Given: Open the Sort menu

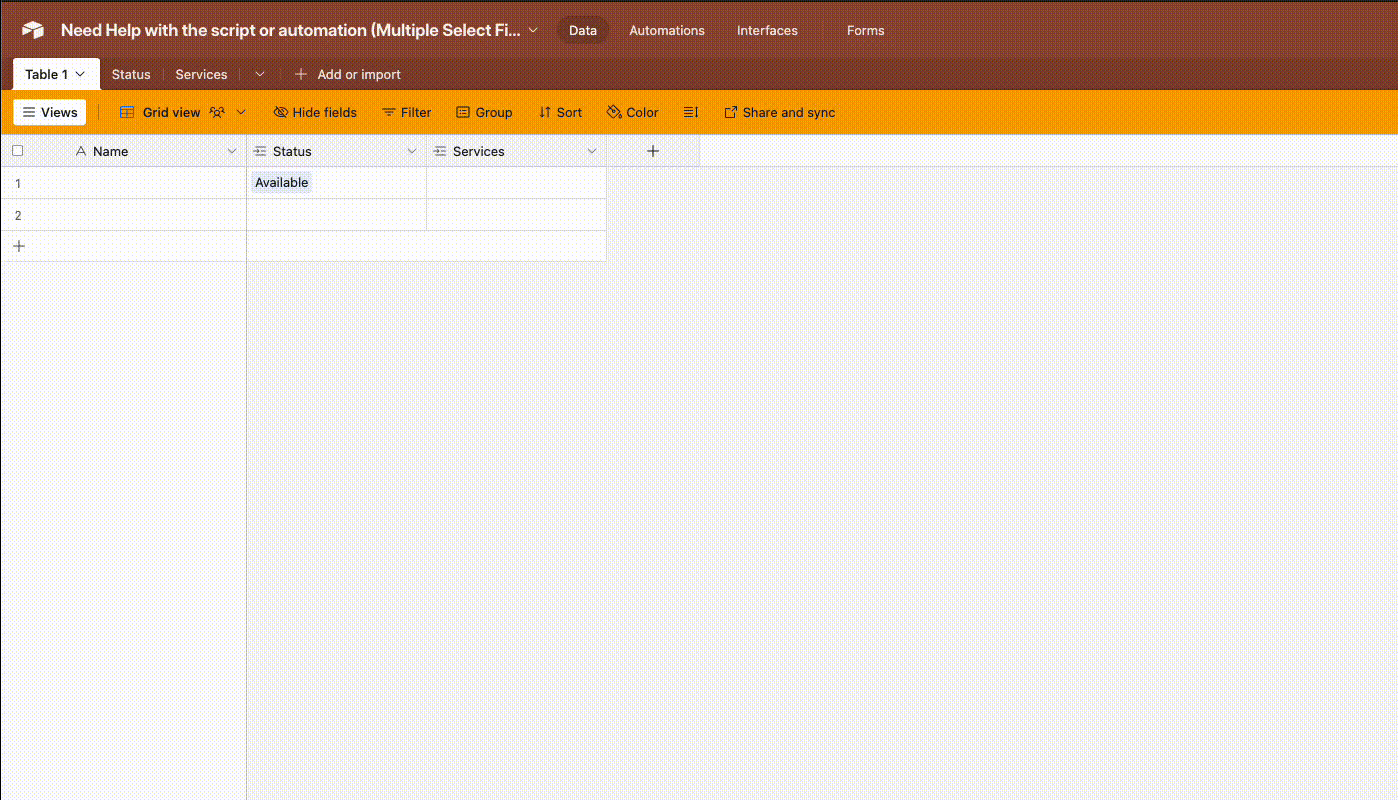Looking at the screenshot, I should point(560,112).
